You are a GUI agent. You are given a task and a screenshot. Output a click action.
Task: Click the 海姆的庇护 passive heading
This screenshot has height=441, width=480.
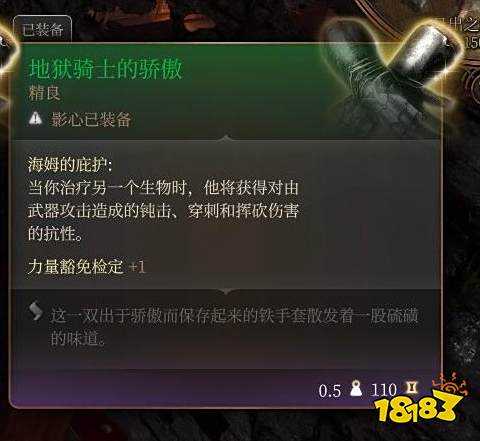coord(70,164)
